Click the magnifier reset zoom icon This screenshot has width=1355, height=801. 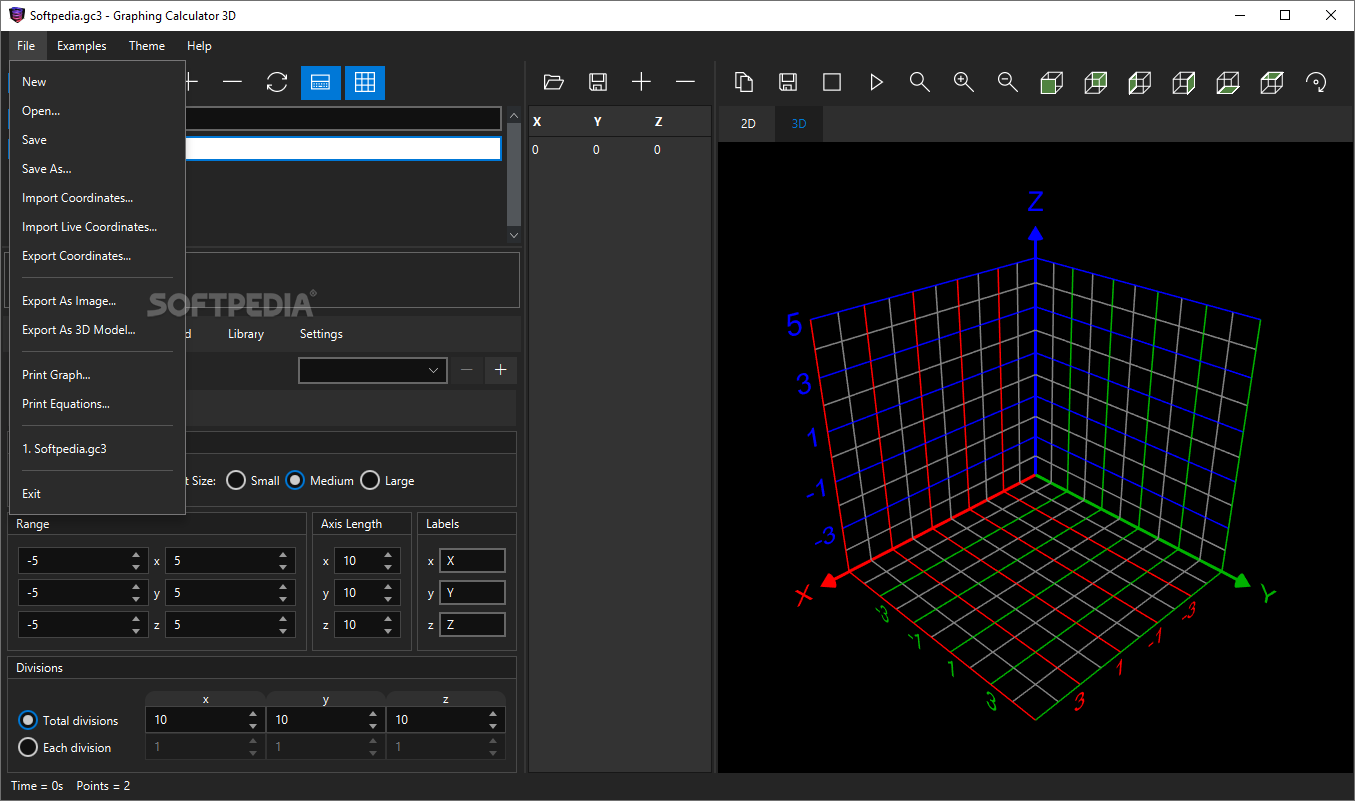pyautogui.click(x=920, y=82)
